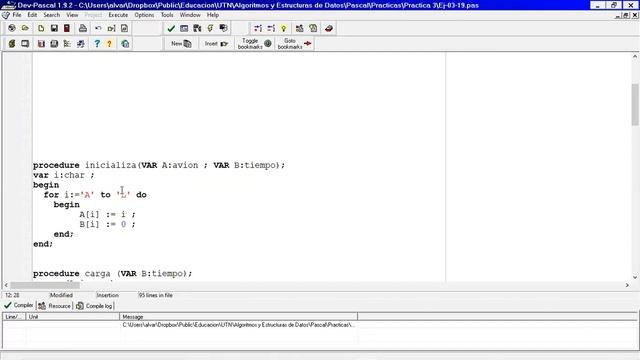Click the red eraser-like icon at toolbar end
The height and width of the screenshot is (360, 640).
tap(329, 29)
